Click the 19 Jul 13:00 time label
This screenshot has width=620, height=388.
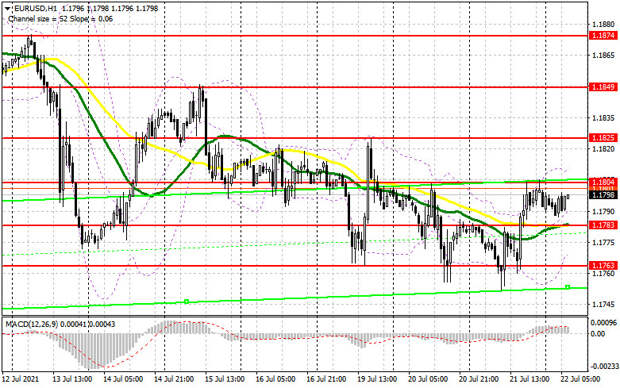pos(377,379)
